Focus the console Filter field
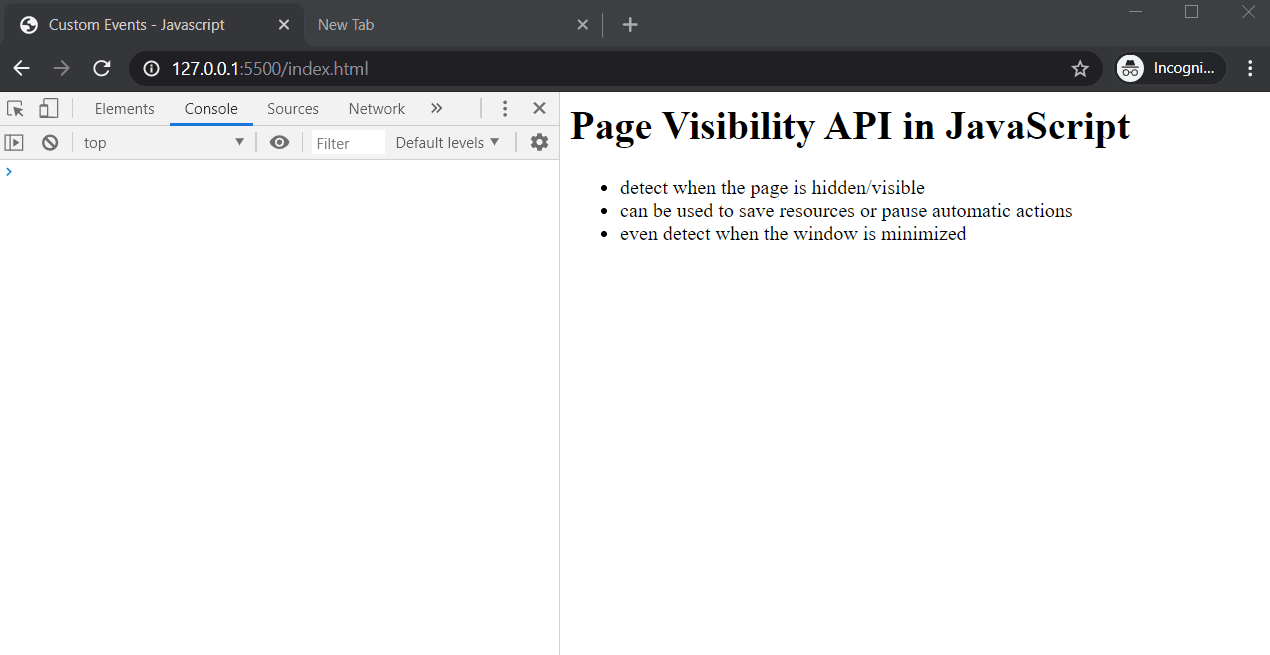Viewport: 1270px width, 655px height. click(348, 143)
